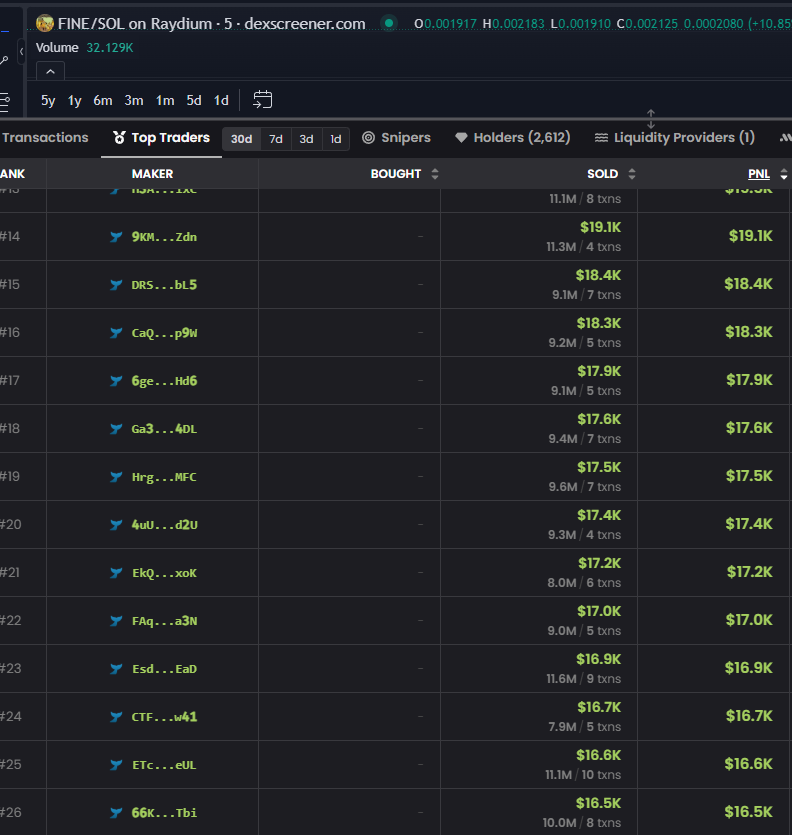
Task: Click the PNL column header label
Action: (758, 174)
